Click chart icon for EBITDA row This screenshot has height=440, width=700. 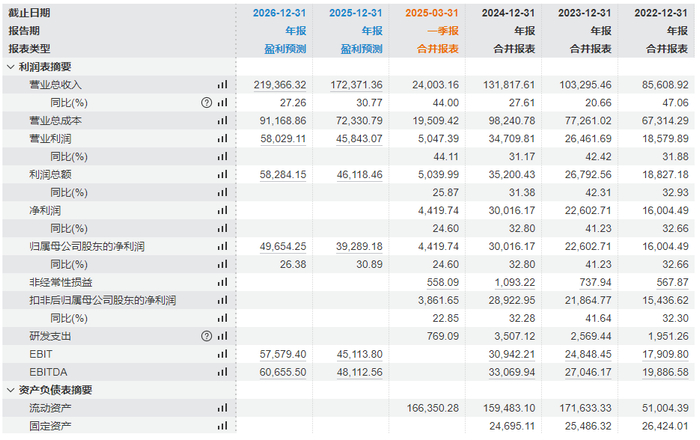point(222,372)
